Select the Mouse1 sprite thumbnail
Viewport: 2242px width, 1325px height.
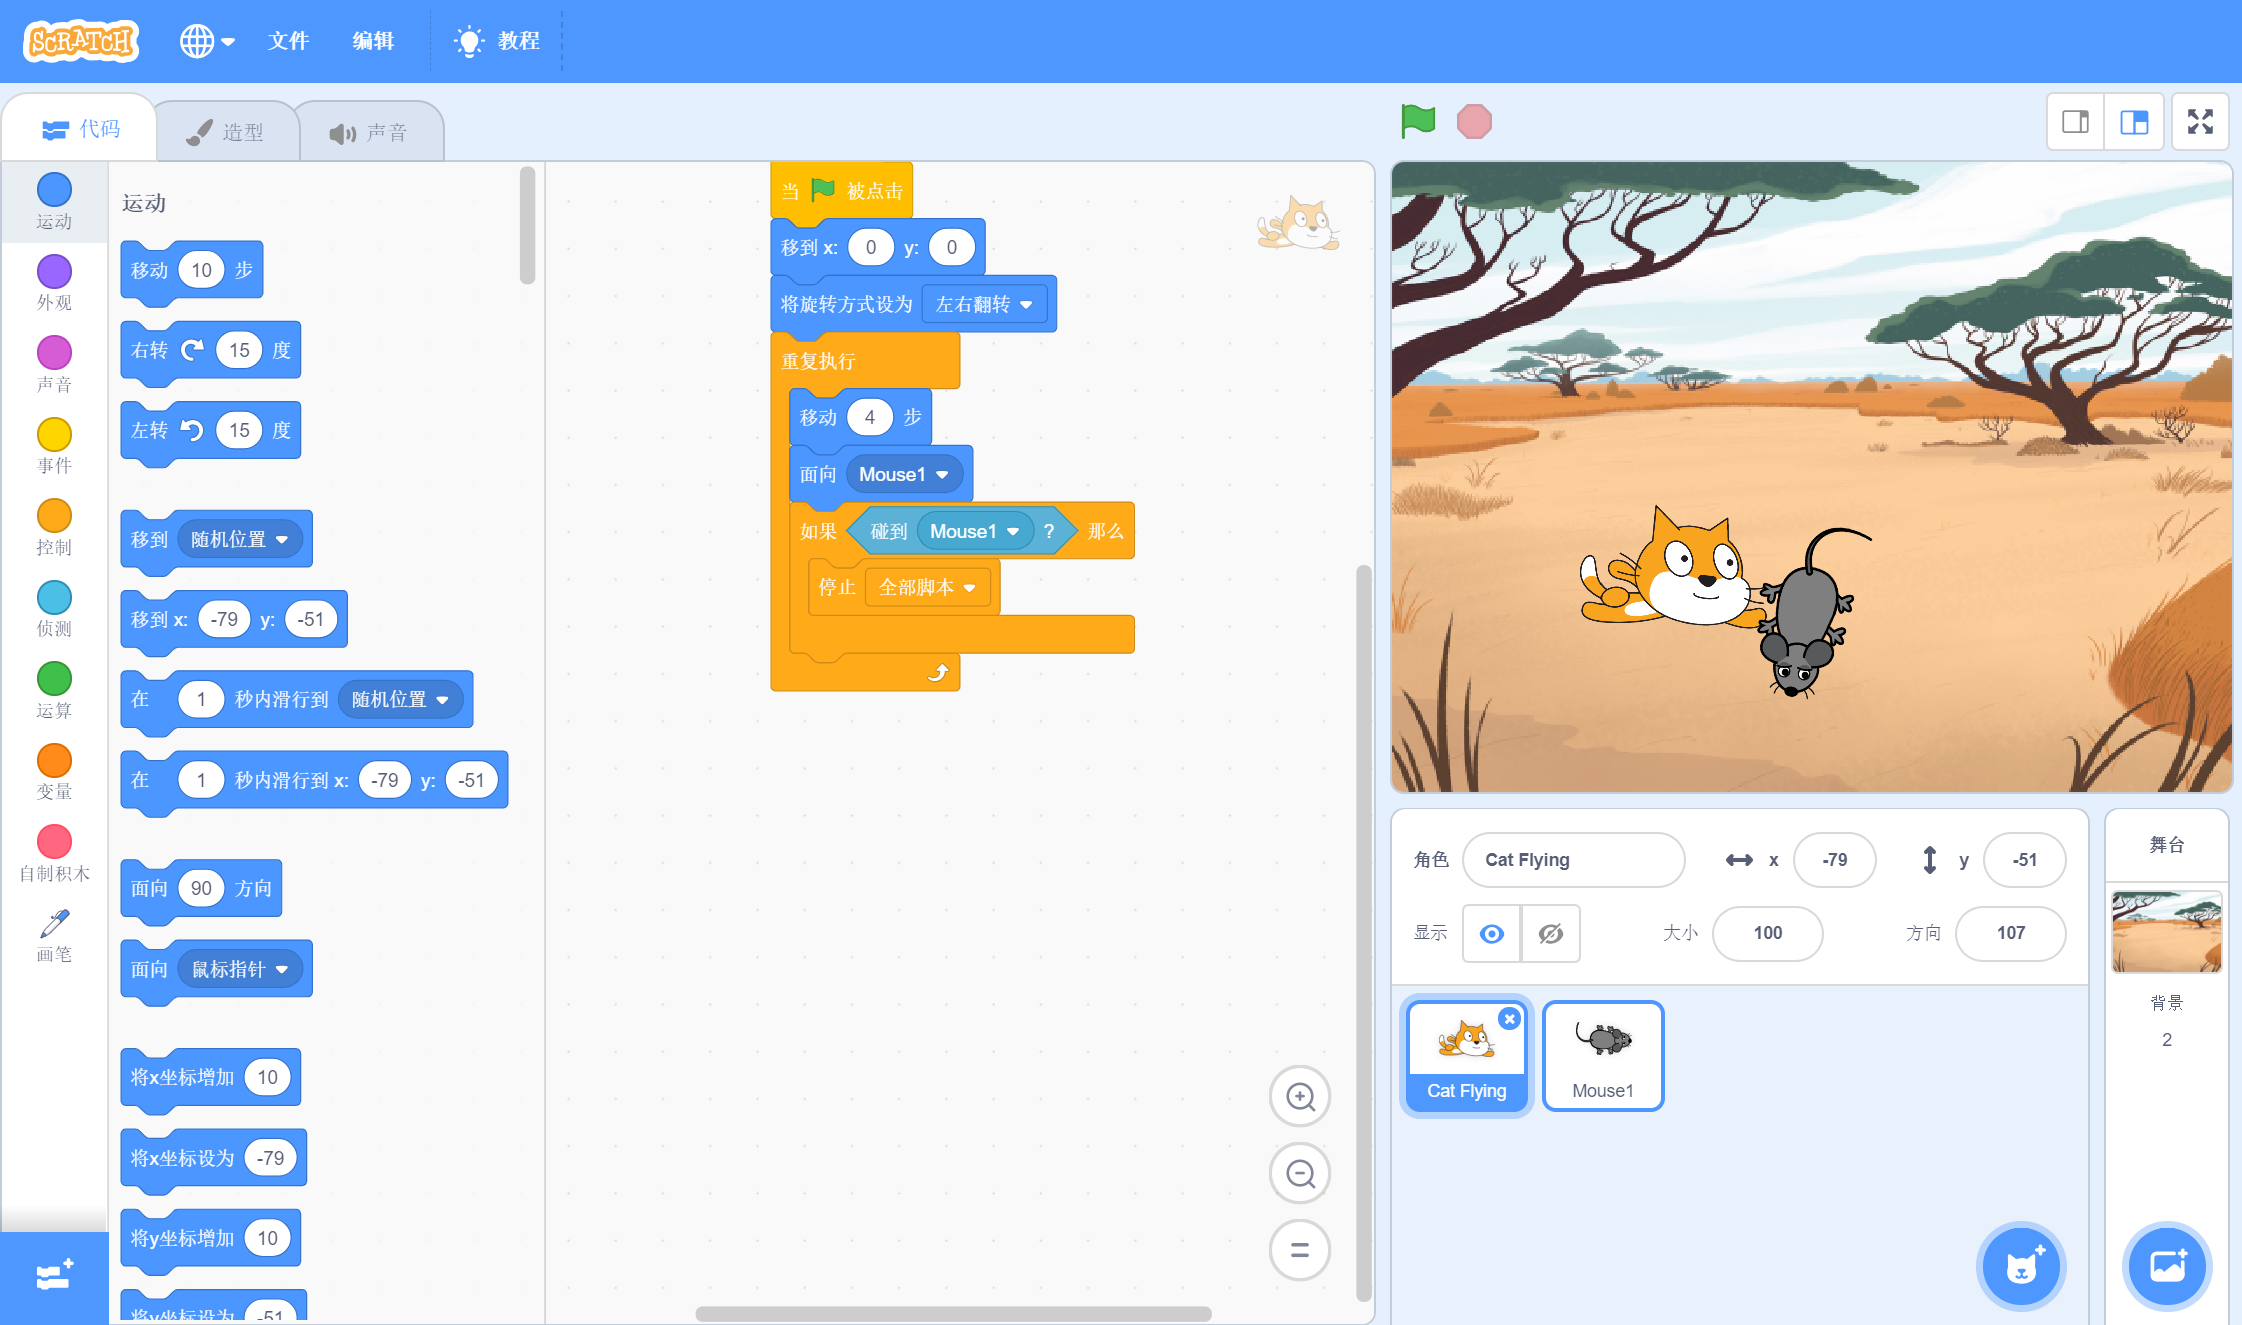(x=1602, y=1055)
